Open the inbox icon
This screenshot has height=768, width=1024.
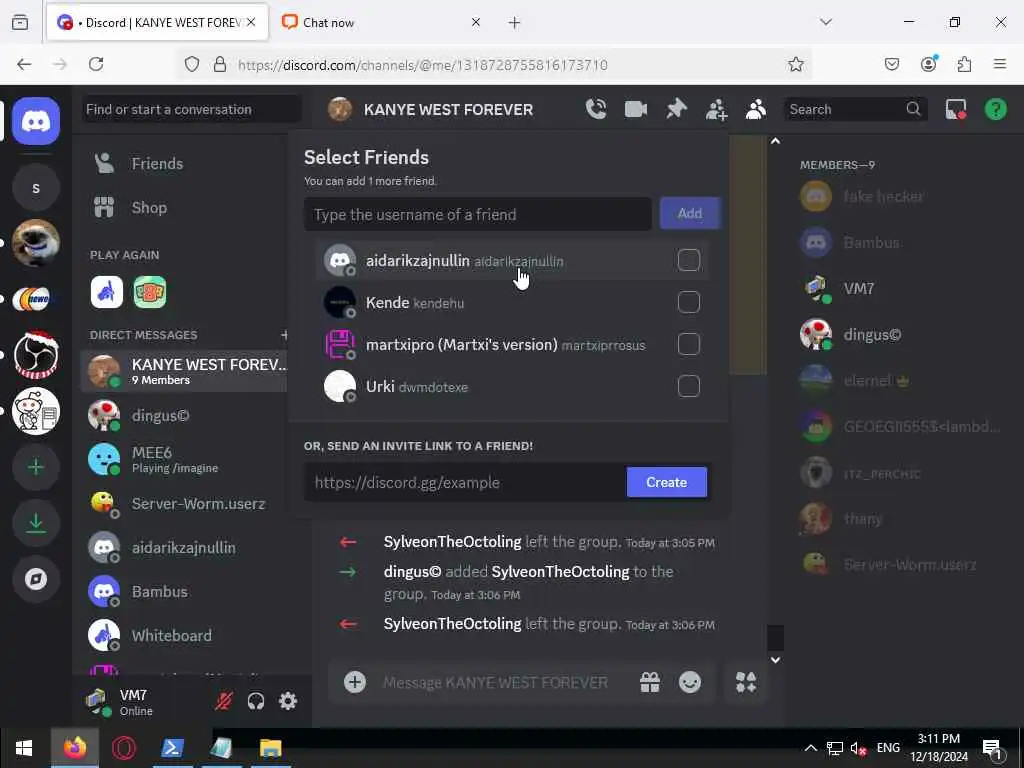point(955,109)
